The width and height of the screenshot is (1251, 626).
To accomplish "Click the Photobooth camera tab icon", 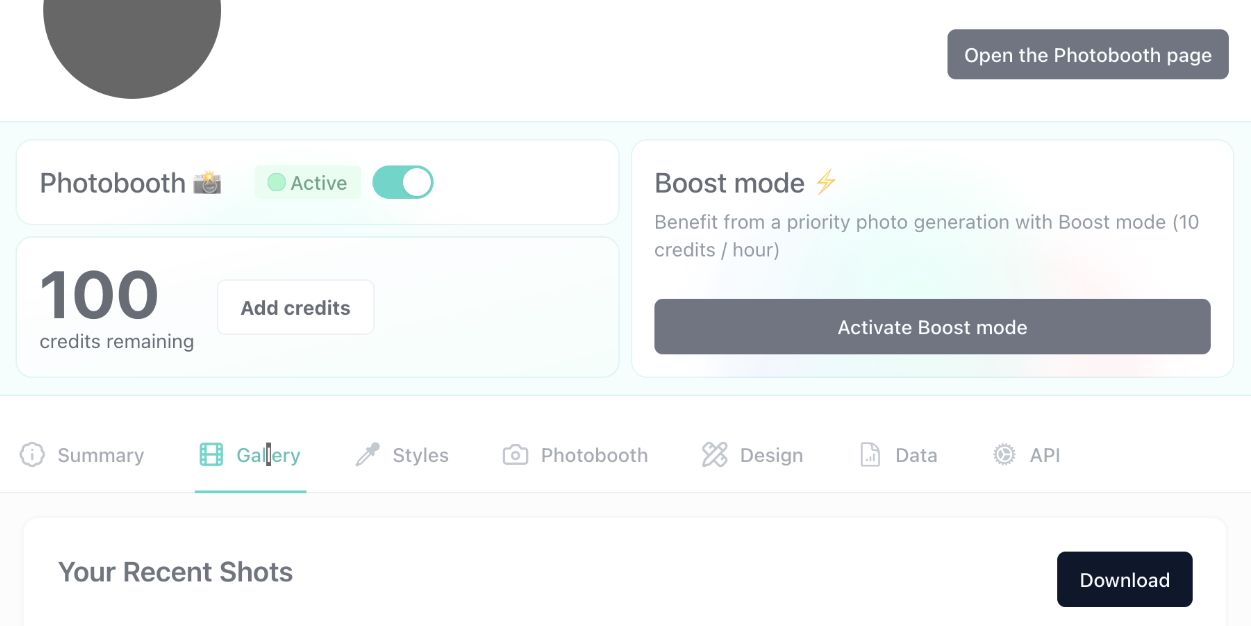I will (515, 455).
